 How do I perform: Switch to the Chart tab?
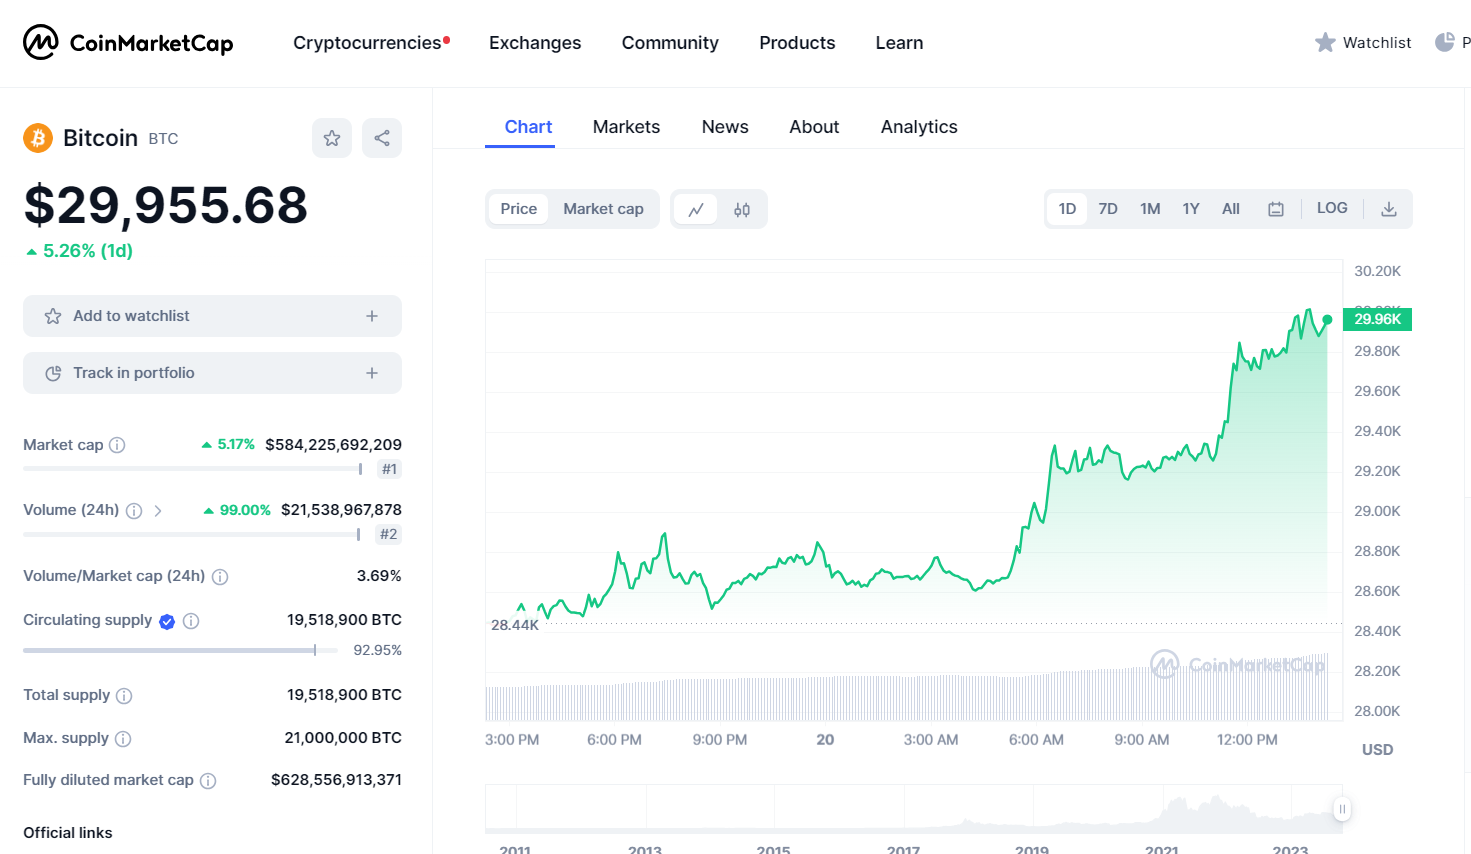528,127
